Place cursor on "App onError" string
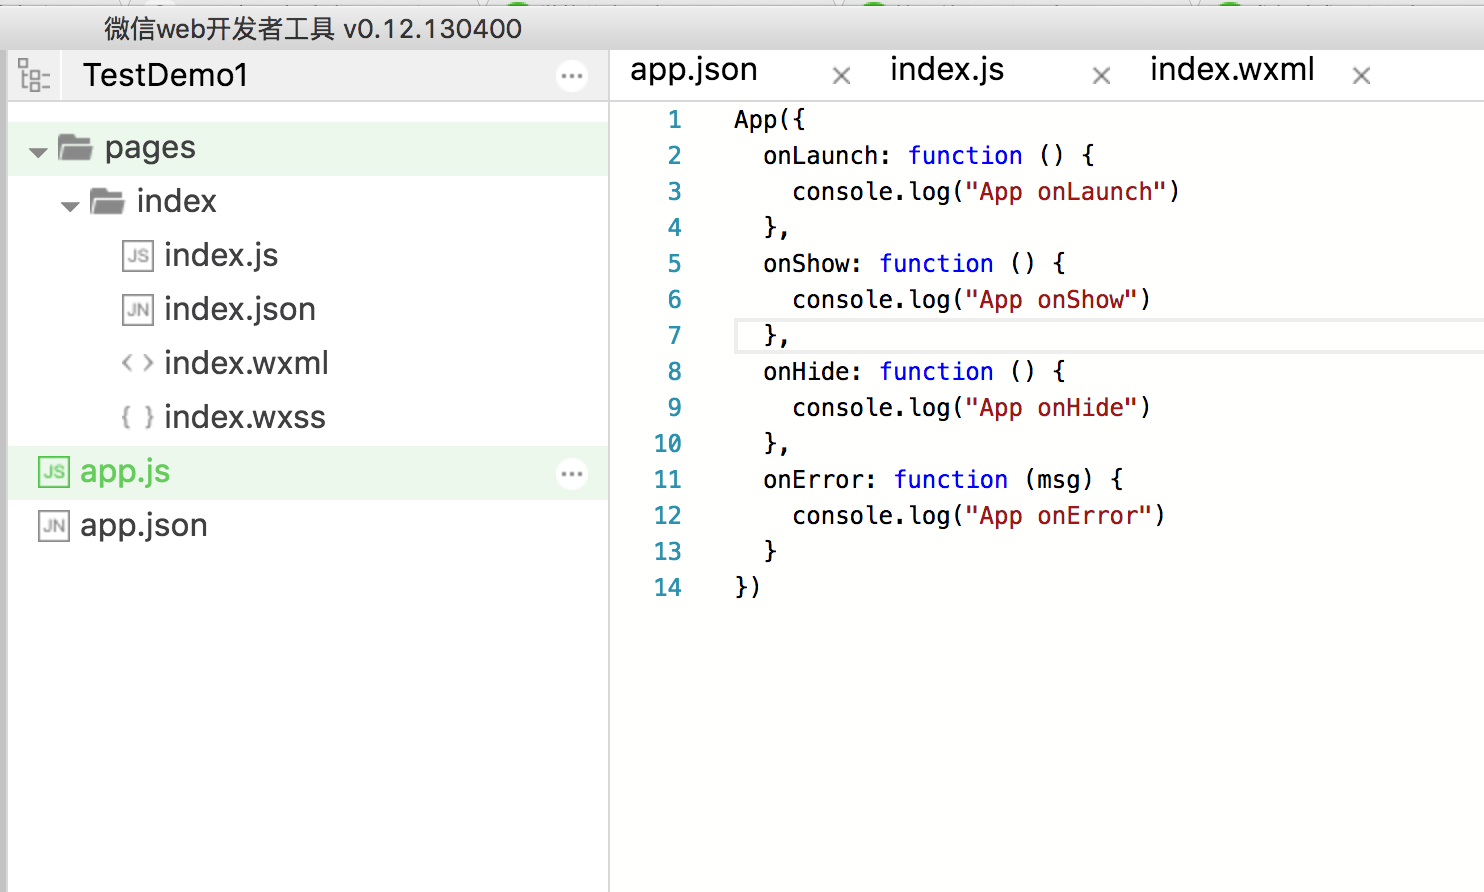The width and height of the screenshot is (1484, 892). pos(1058,516)
